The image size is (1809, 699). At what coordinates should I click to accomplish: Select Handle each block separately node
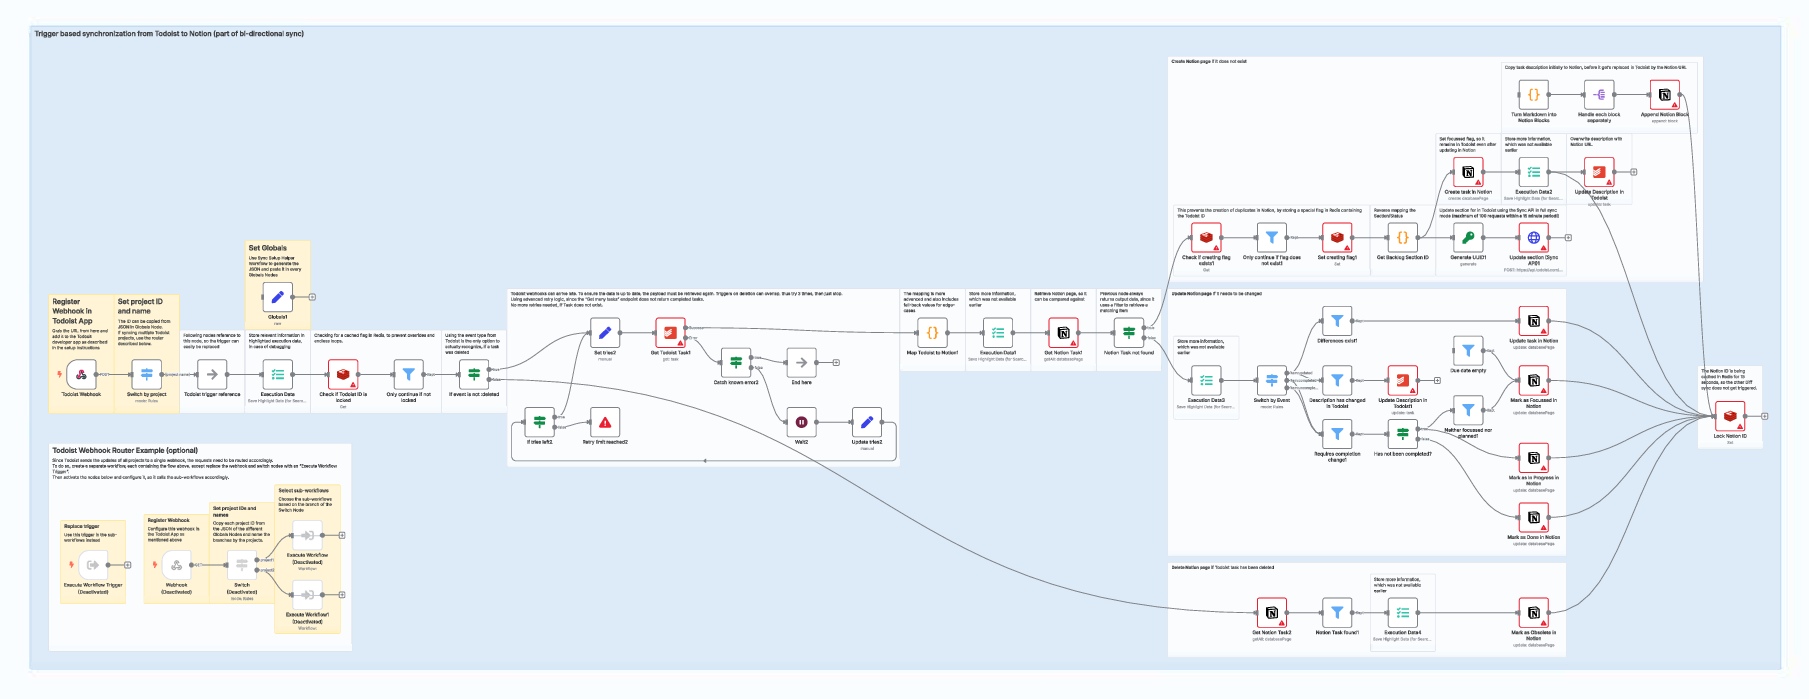click(1599, 95)
